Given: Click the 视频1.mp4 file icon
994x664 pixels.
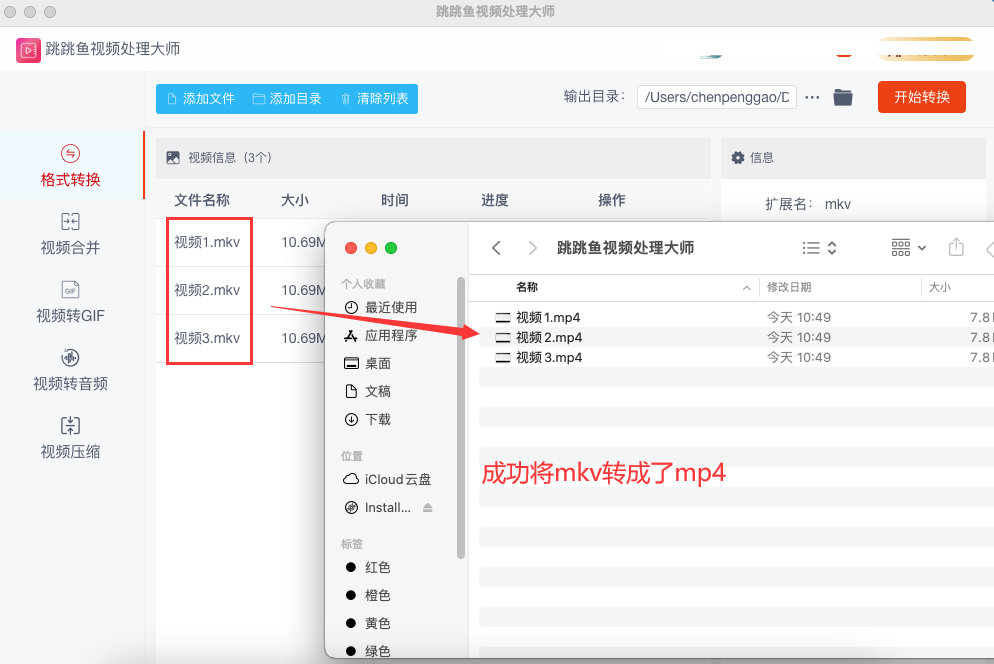Looking at the screenshot, I should pyautogui.click(x=503, y=318).
